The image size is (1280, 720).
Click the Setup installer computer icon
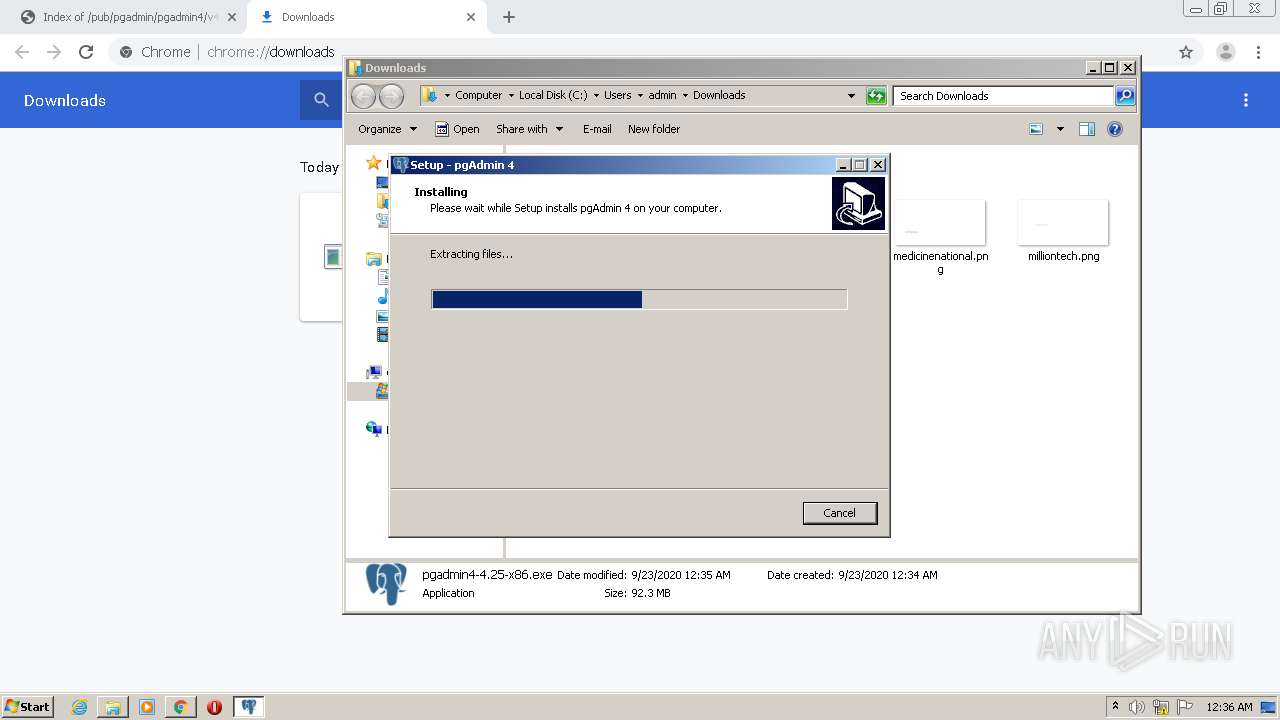[858, 203]
